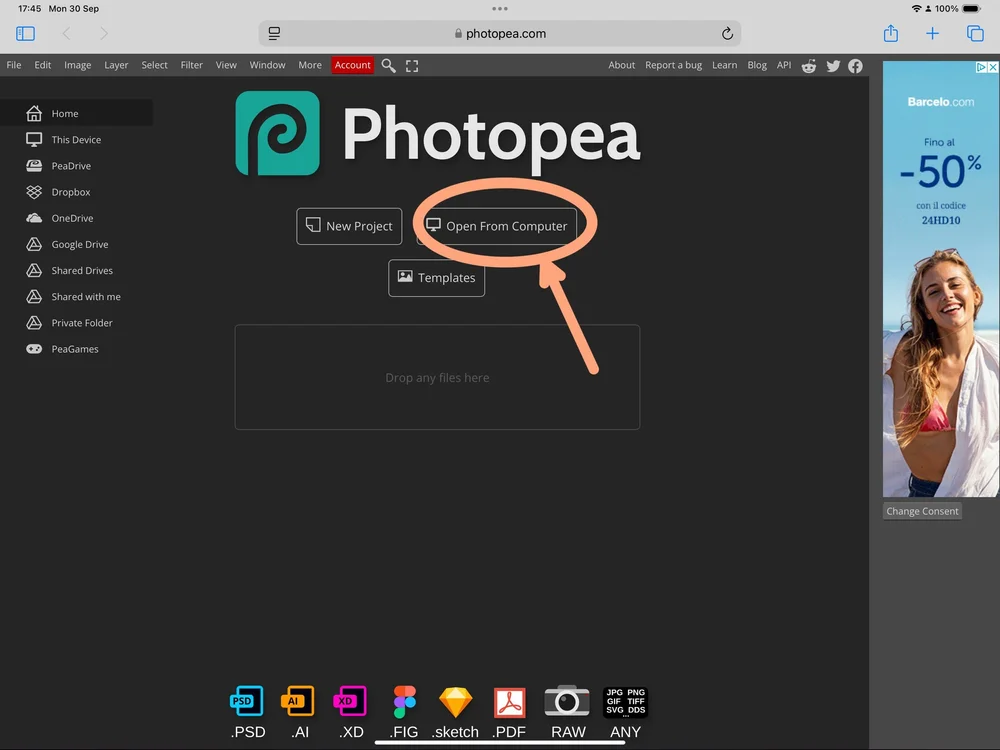Open the Window menu
This screenshot has height=750, width=1000.
(x=267, y=65)
